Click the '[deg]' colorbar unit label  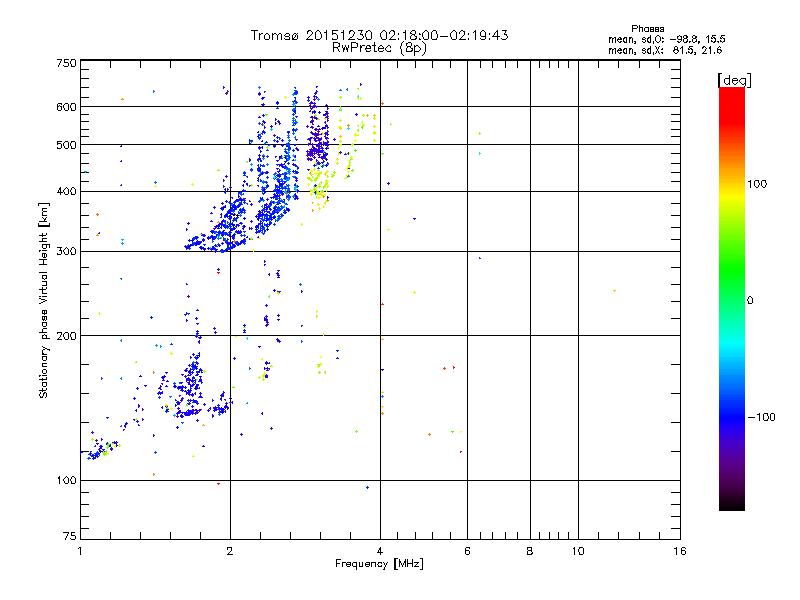click(x=734, y=80)
